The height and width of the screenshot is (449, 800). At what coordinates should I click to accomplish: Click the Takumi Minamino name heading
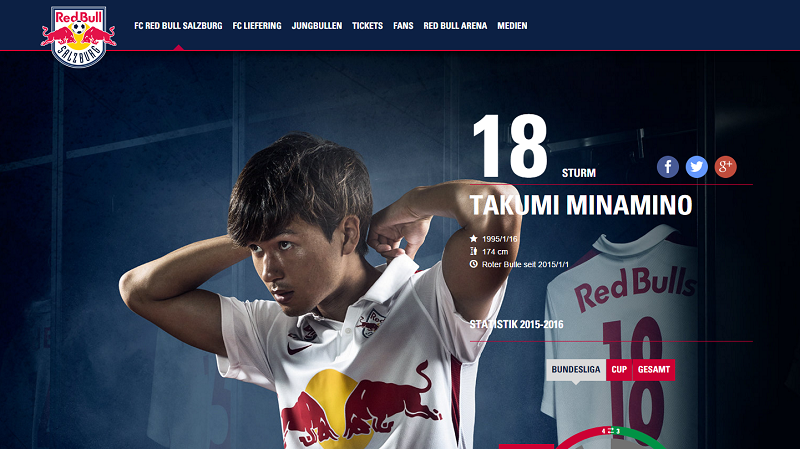pos(581,206)
